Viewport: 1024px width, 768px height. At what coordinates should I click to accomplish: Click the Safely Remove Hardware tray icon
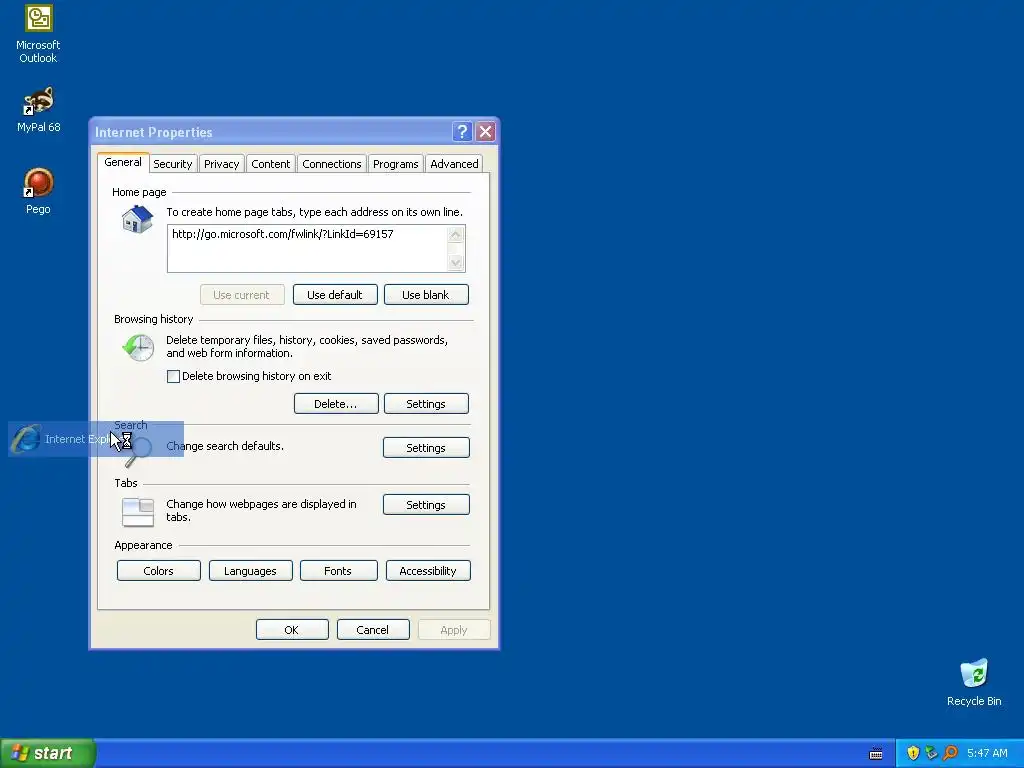[931, 753]
